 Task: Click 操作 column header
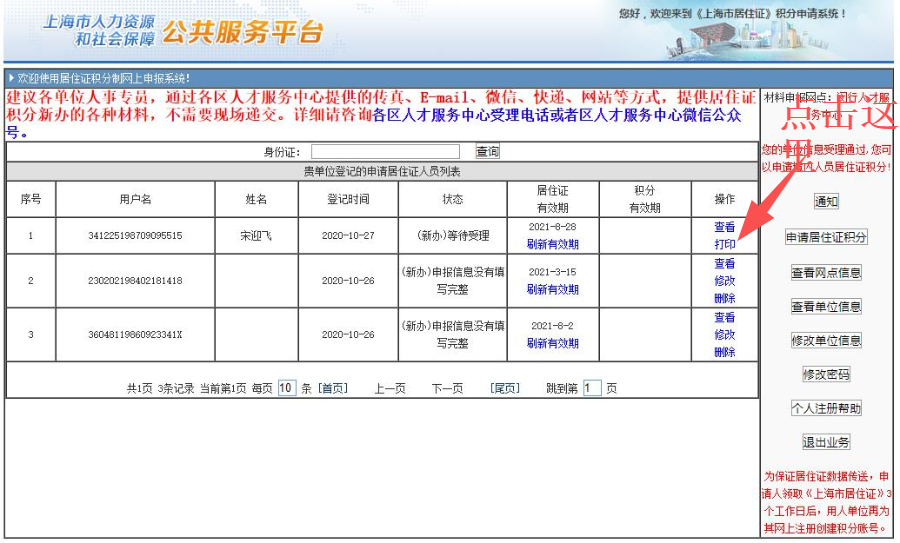tap(724, 199)
